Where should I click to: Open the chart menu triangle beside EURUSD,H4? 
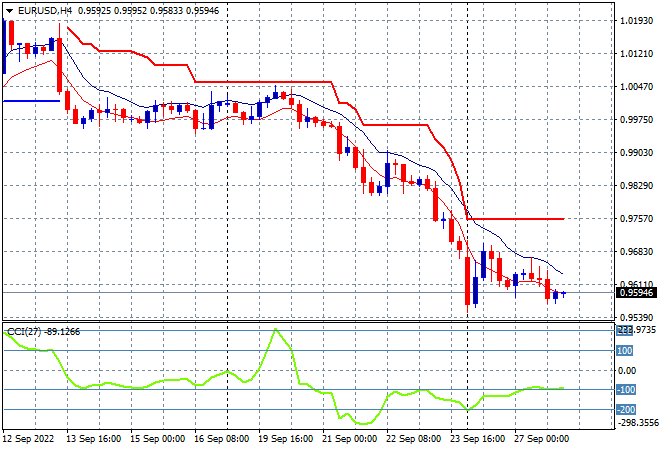(x=9, y=11)
